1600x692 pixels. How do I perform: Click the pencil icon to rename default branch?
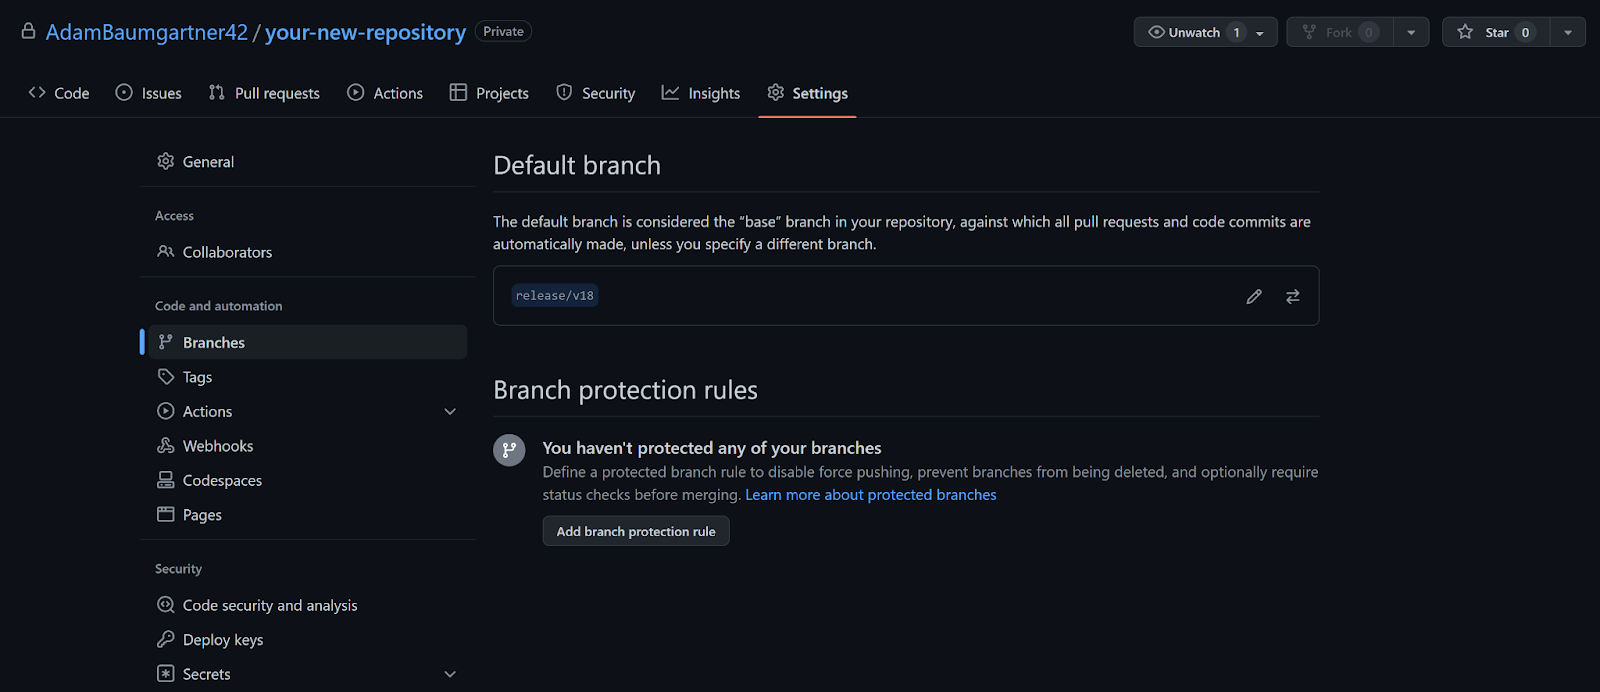click(x=1254, y=296)
